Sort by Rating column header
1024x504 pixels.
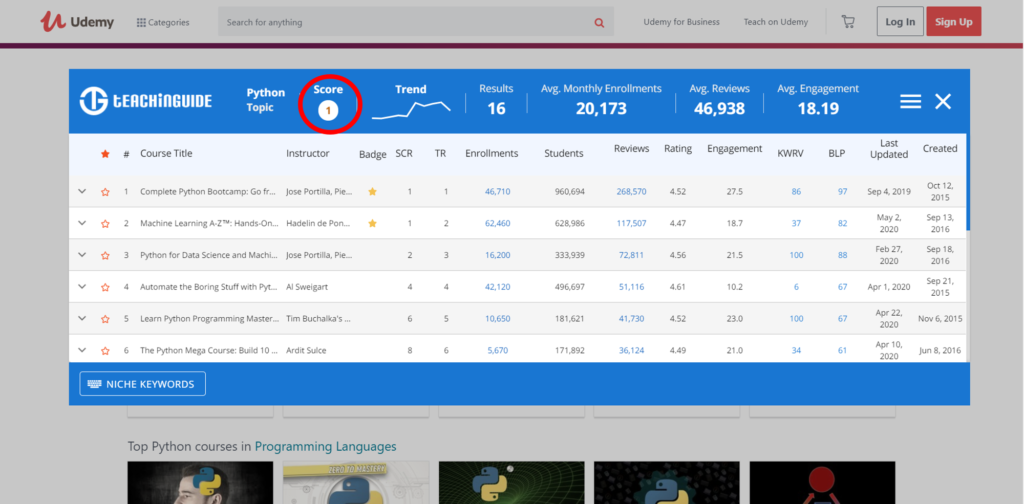click(x=678, y=149)
